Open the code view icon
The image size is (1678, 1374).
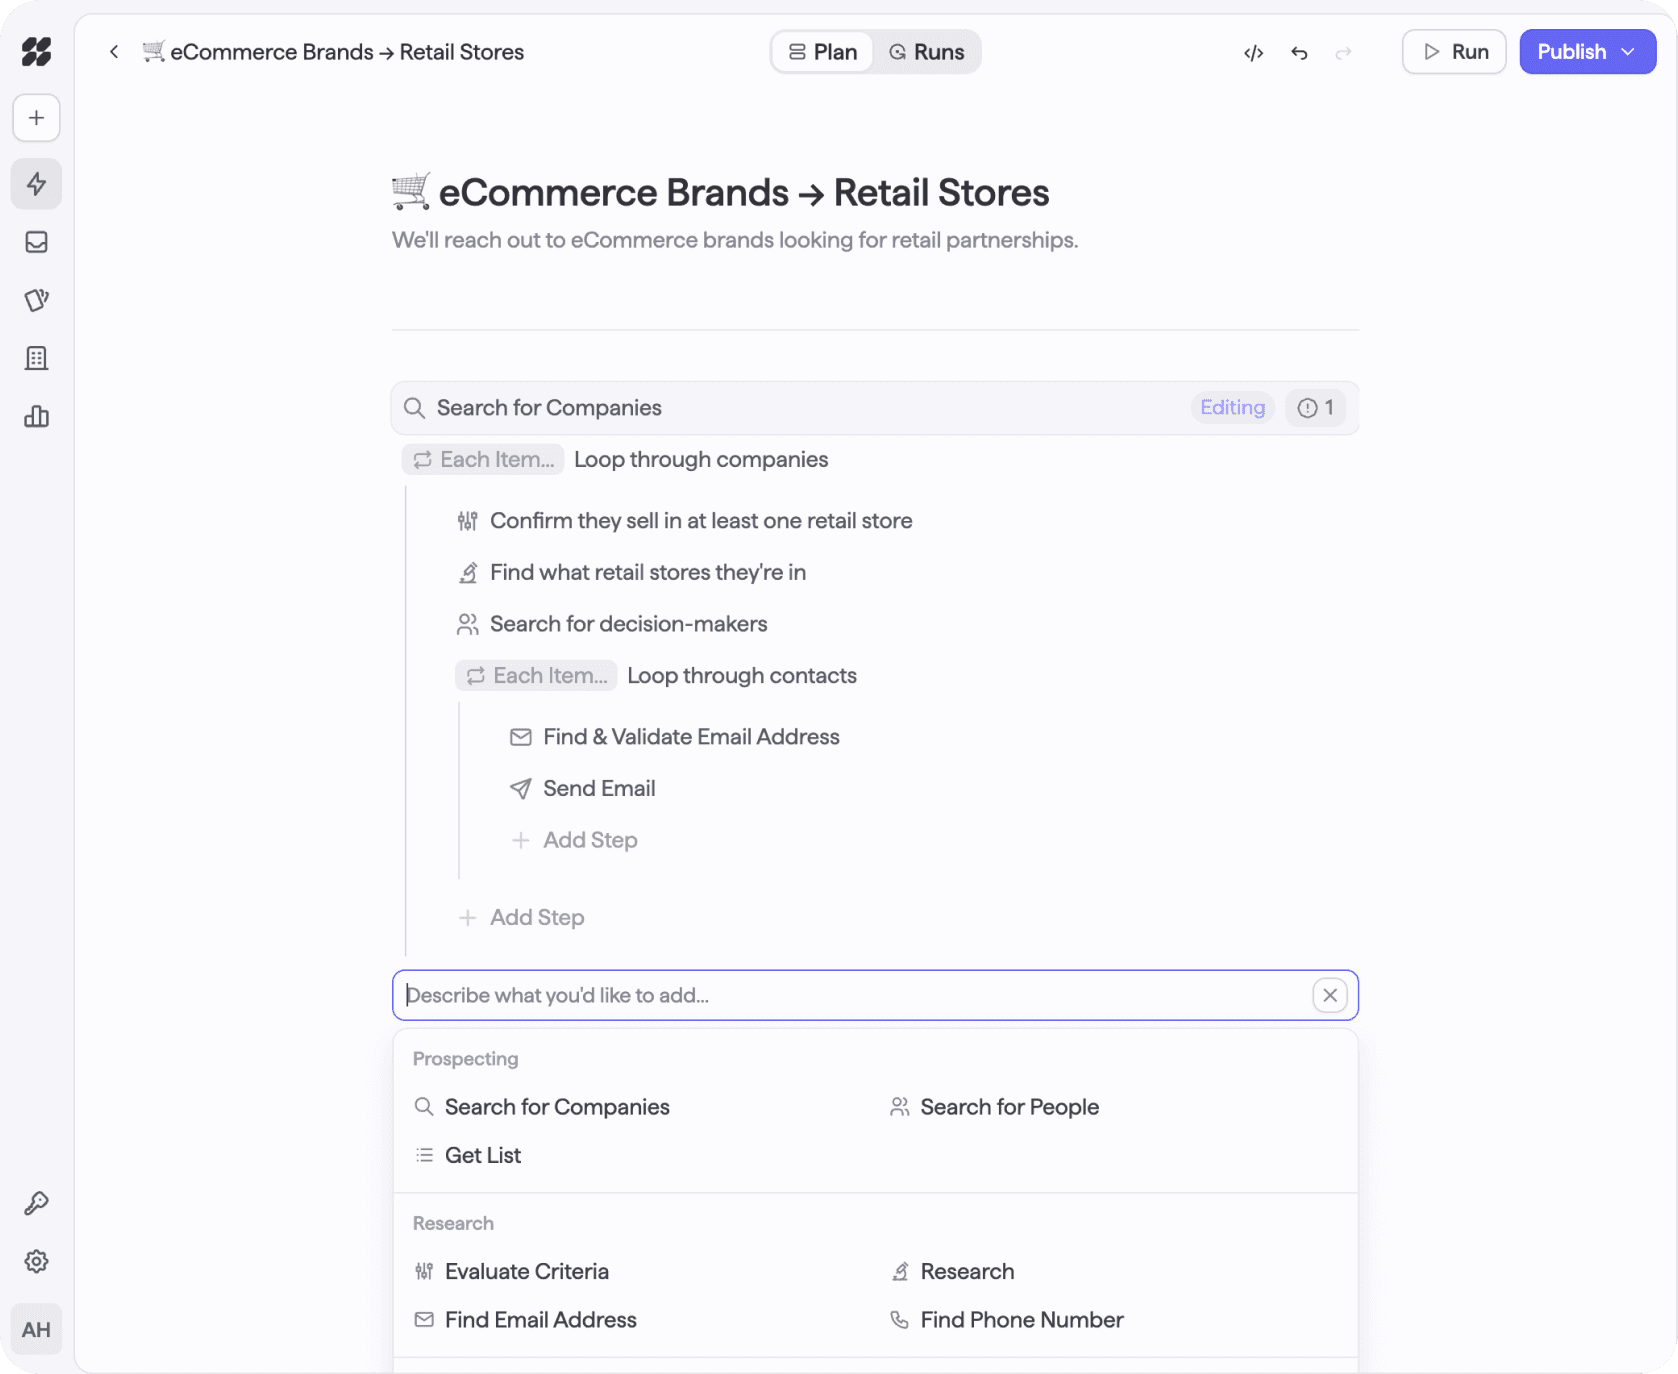tap(1253, 52)
